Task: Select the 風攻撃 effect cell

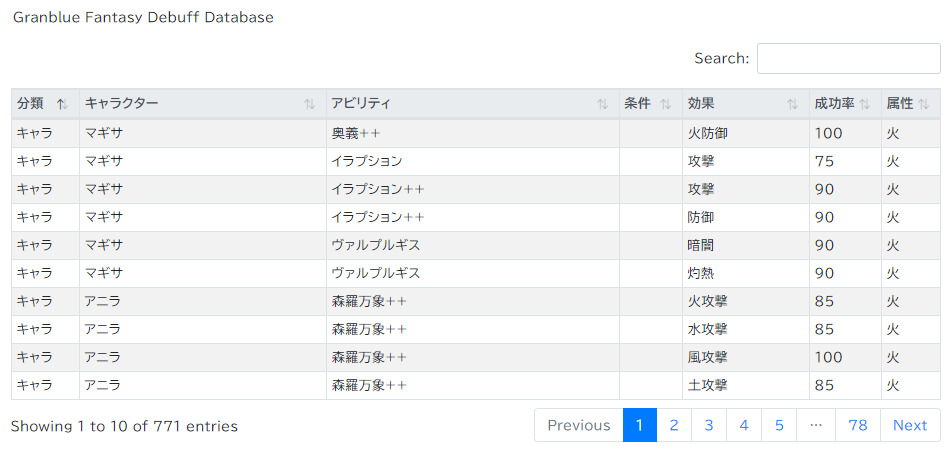Action: pyautogui.click(x=746, y=357)
